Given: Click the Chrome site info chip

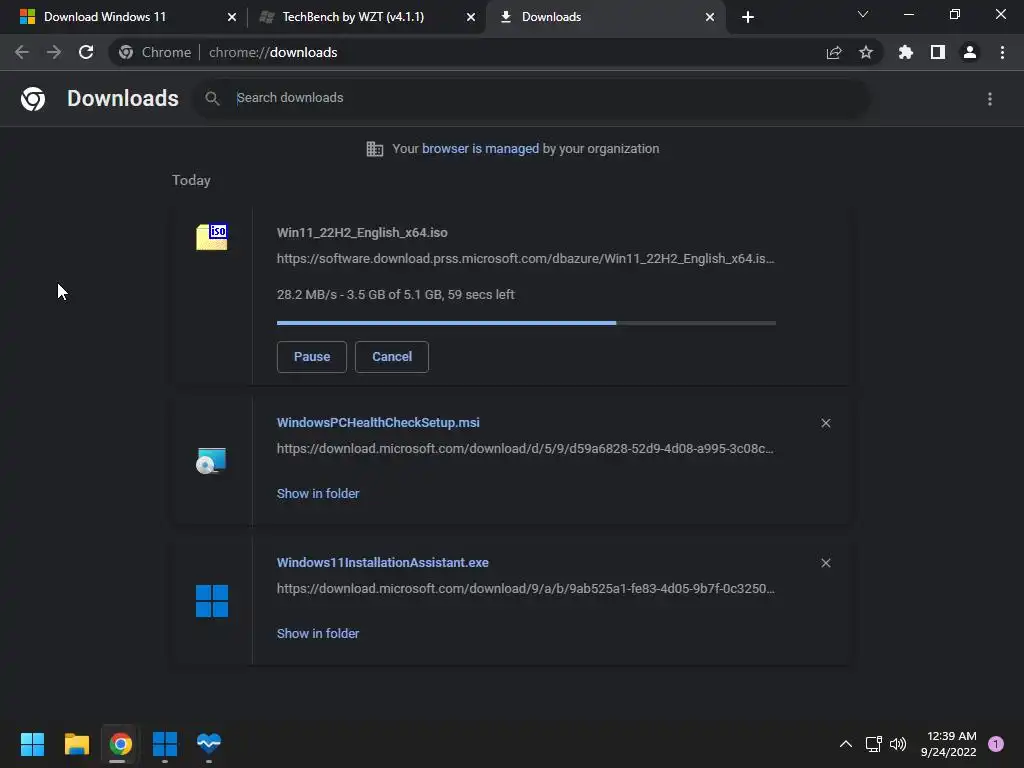Looking at the screenshot, I should click(155, 52).
